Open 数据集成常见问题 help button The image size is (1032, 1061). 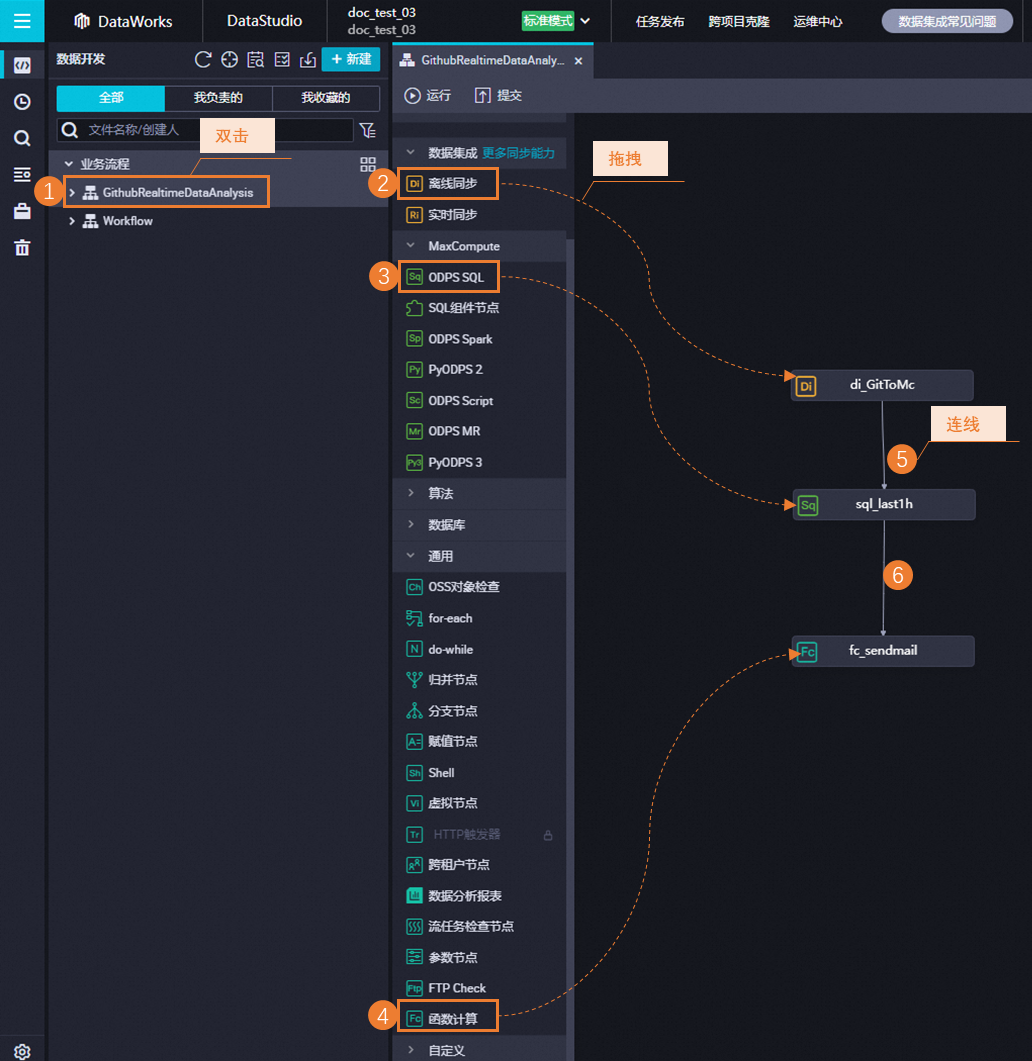click(947, 22)
